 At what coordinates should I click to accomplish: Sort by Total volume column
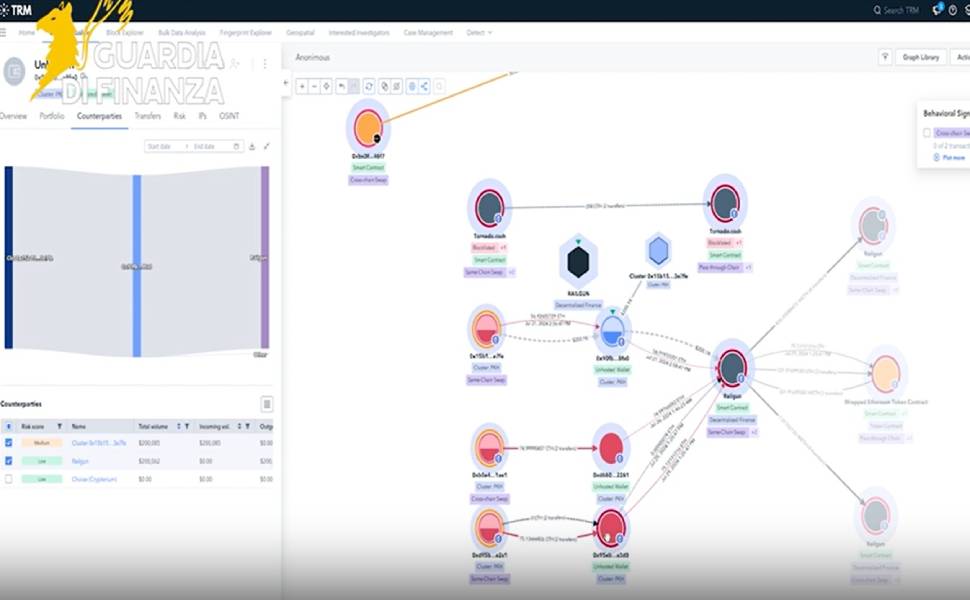pyautogui.click(x=179, y=426)
